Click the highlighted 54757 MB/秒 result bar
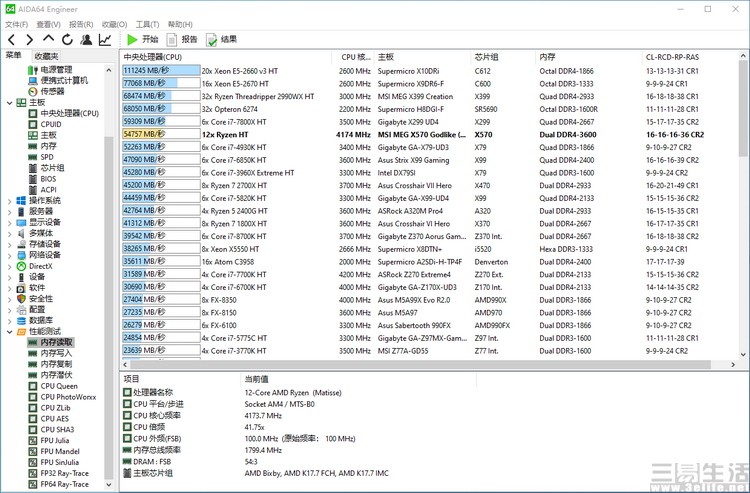The width and height of the screenshot is (750, 493). point(161,134)
